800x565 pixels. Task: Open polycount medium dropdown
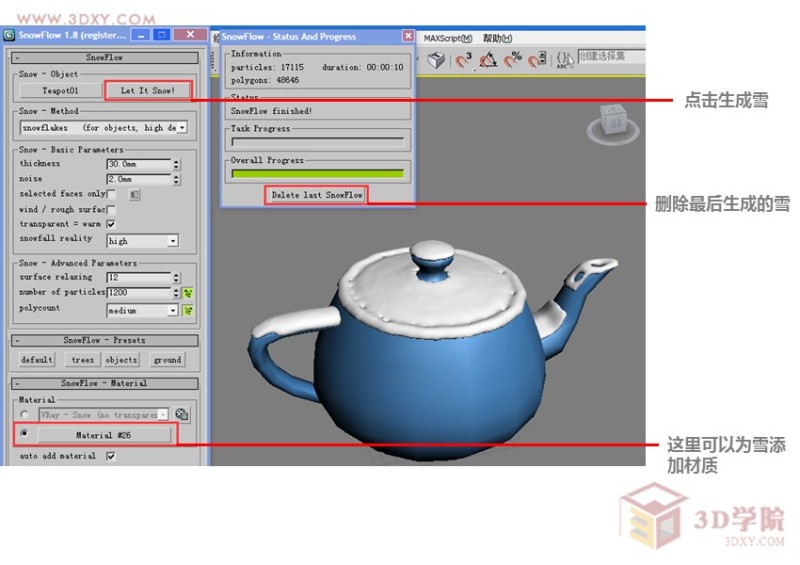point(142,310)
